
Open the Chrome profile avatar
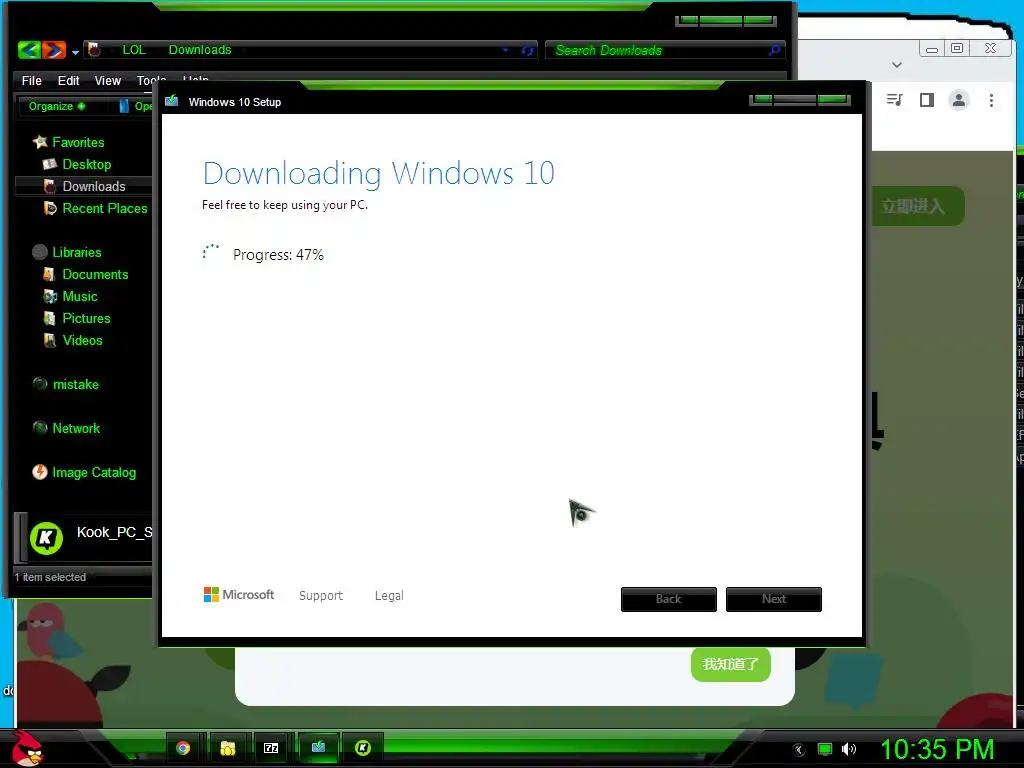(959, 100)
